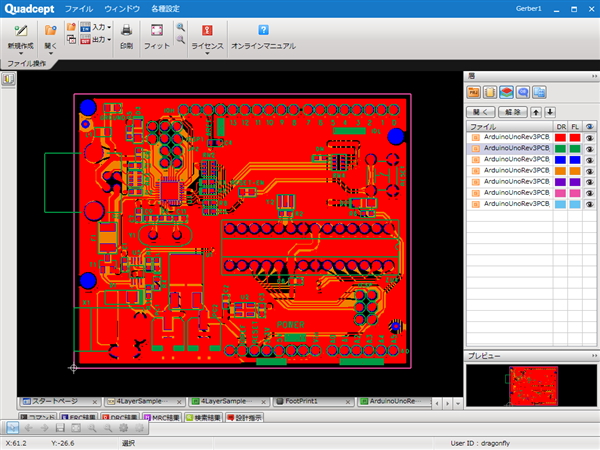Toggle visibility of the blue layer
The image size is (600, 450).
pyautogui.click(x=590, y=159)
